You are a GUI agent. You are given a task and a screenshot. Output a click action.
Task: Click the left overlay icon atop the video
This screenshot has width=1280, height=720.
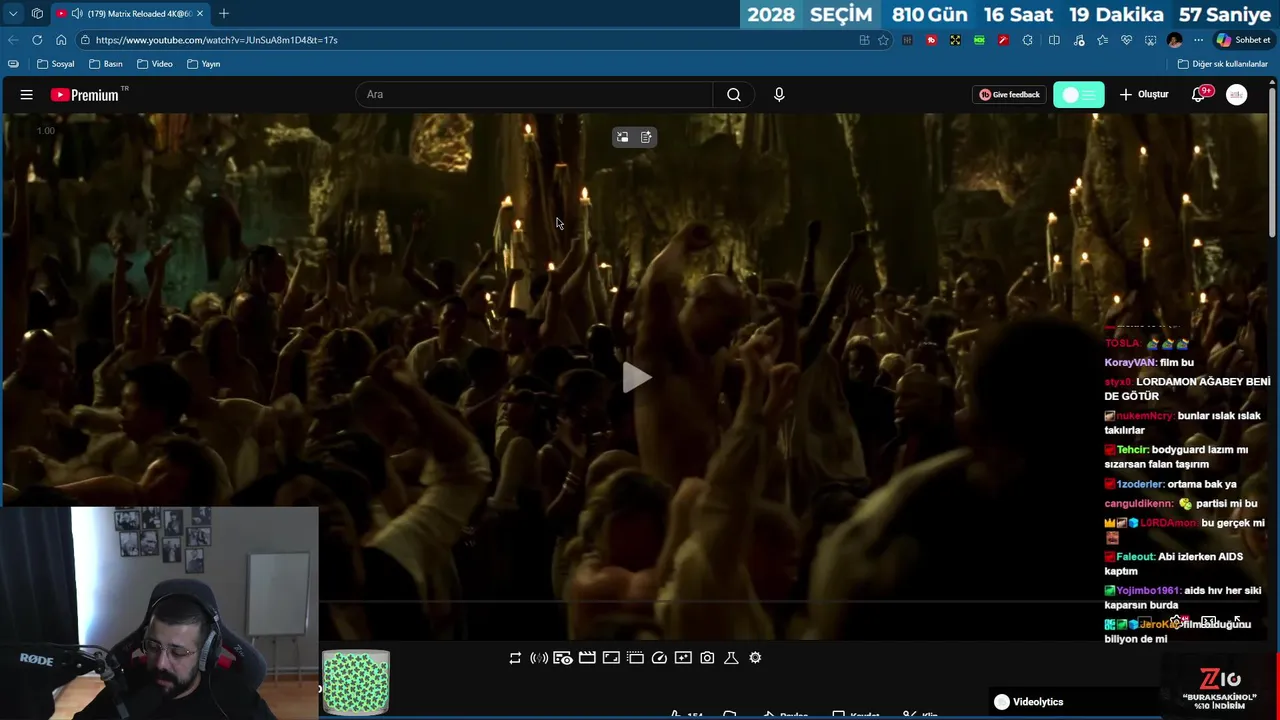point(622,137)
